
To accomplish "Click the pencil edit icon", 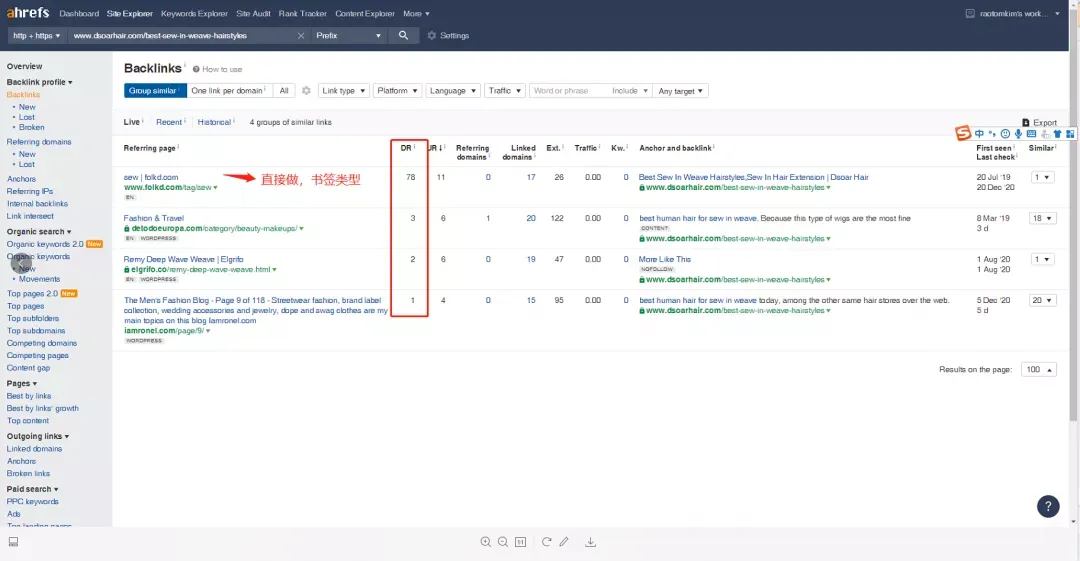I will [x=564, y=542].
